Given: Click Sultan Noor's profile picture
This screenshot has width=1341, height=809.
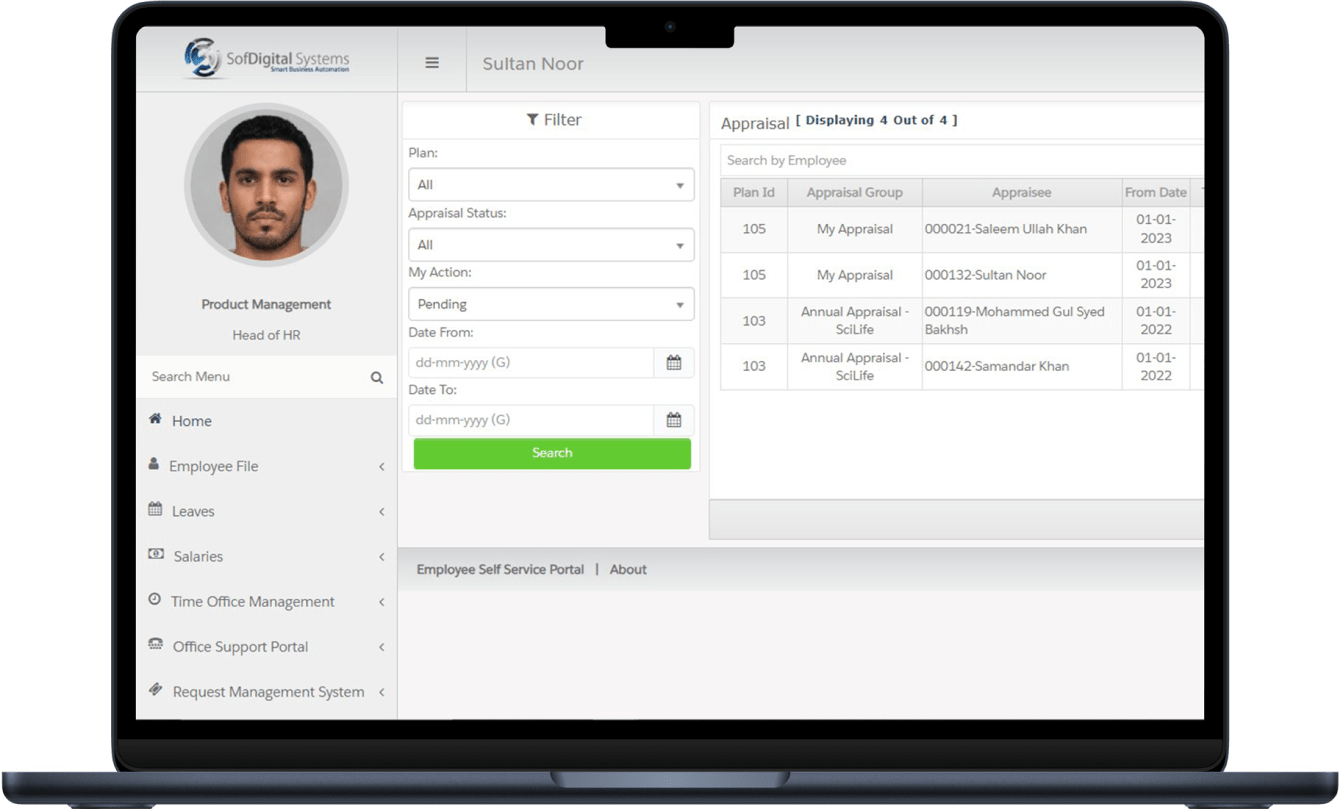Looking at the screenshot, I should tap(266, 185).
